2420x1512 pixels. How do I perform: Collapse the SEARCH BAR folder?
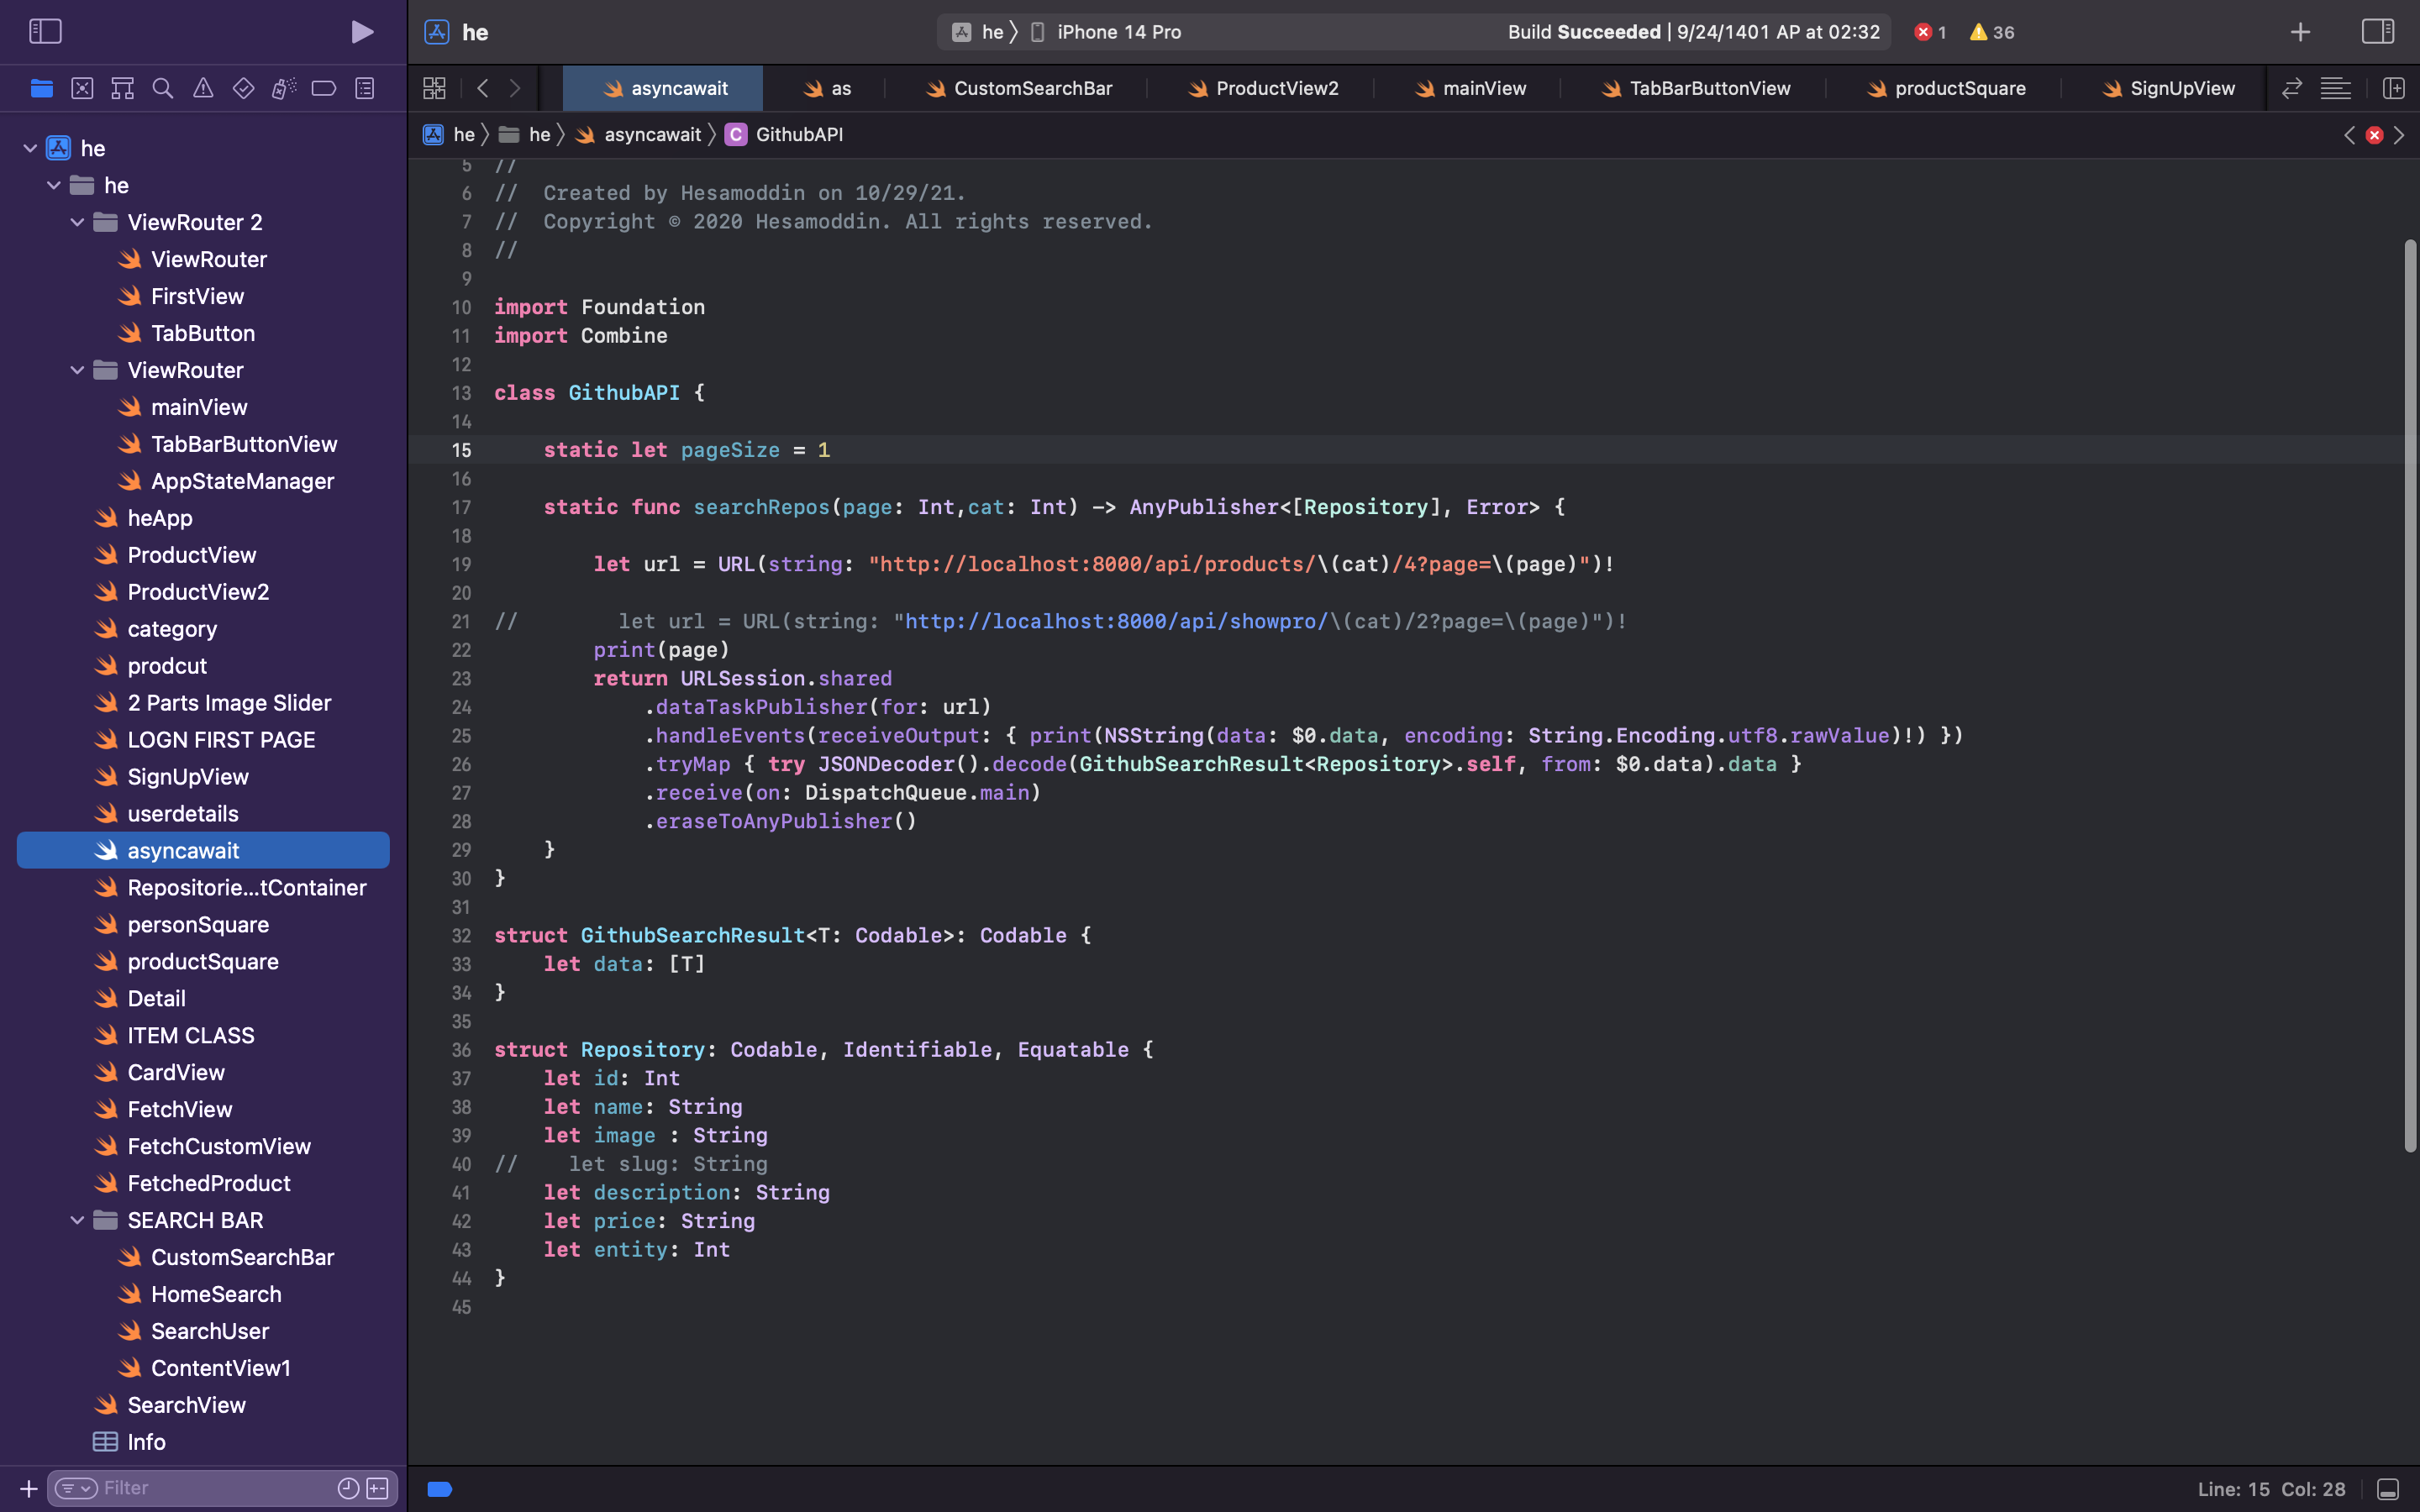click(x=77, y=1220)
